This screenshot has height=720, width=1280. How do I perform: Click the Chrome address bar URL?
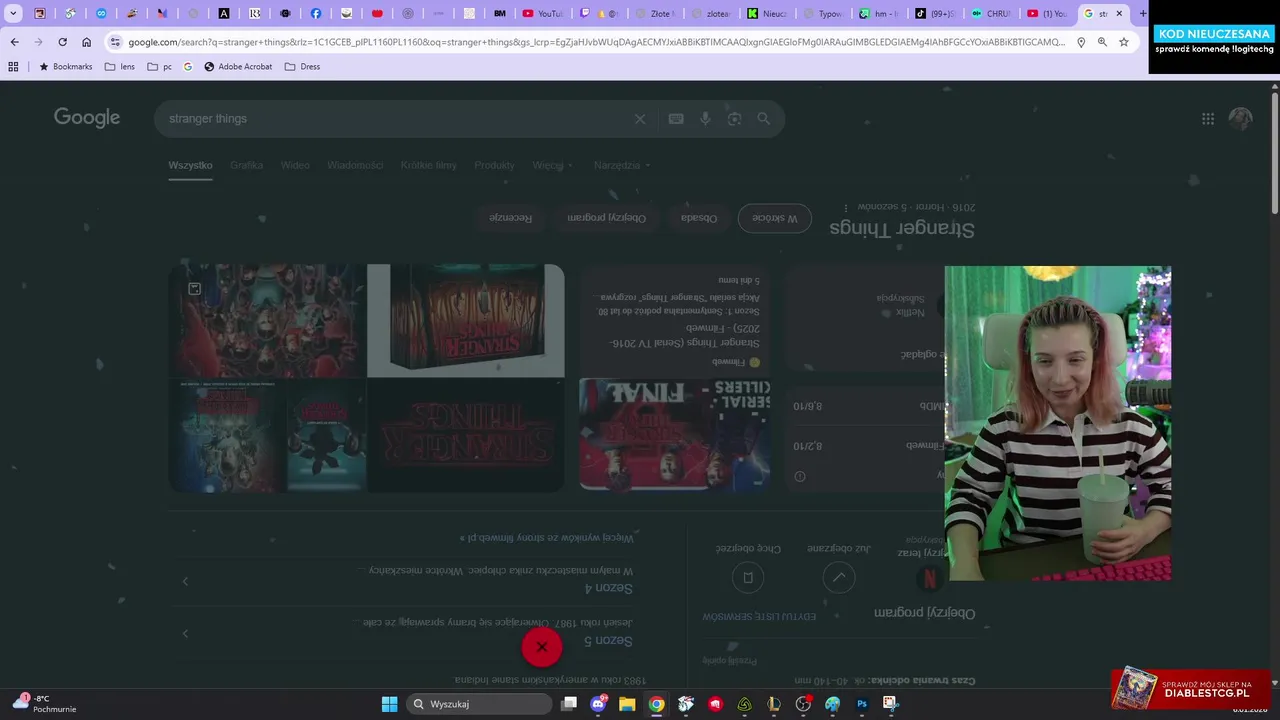click(x=596, y=42)
